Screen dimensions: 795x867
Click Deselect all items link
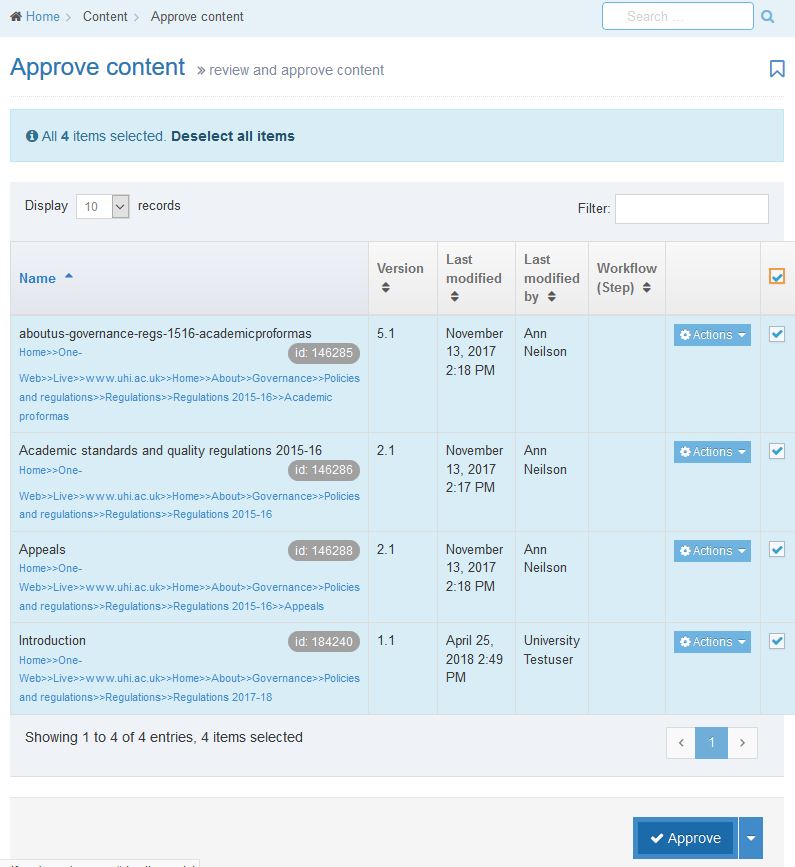pos(233,136)
